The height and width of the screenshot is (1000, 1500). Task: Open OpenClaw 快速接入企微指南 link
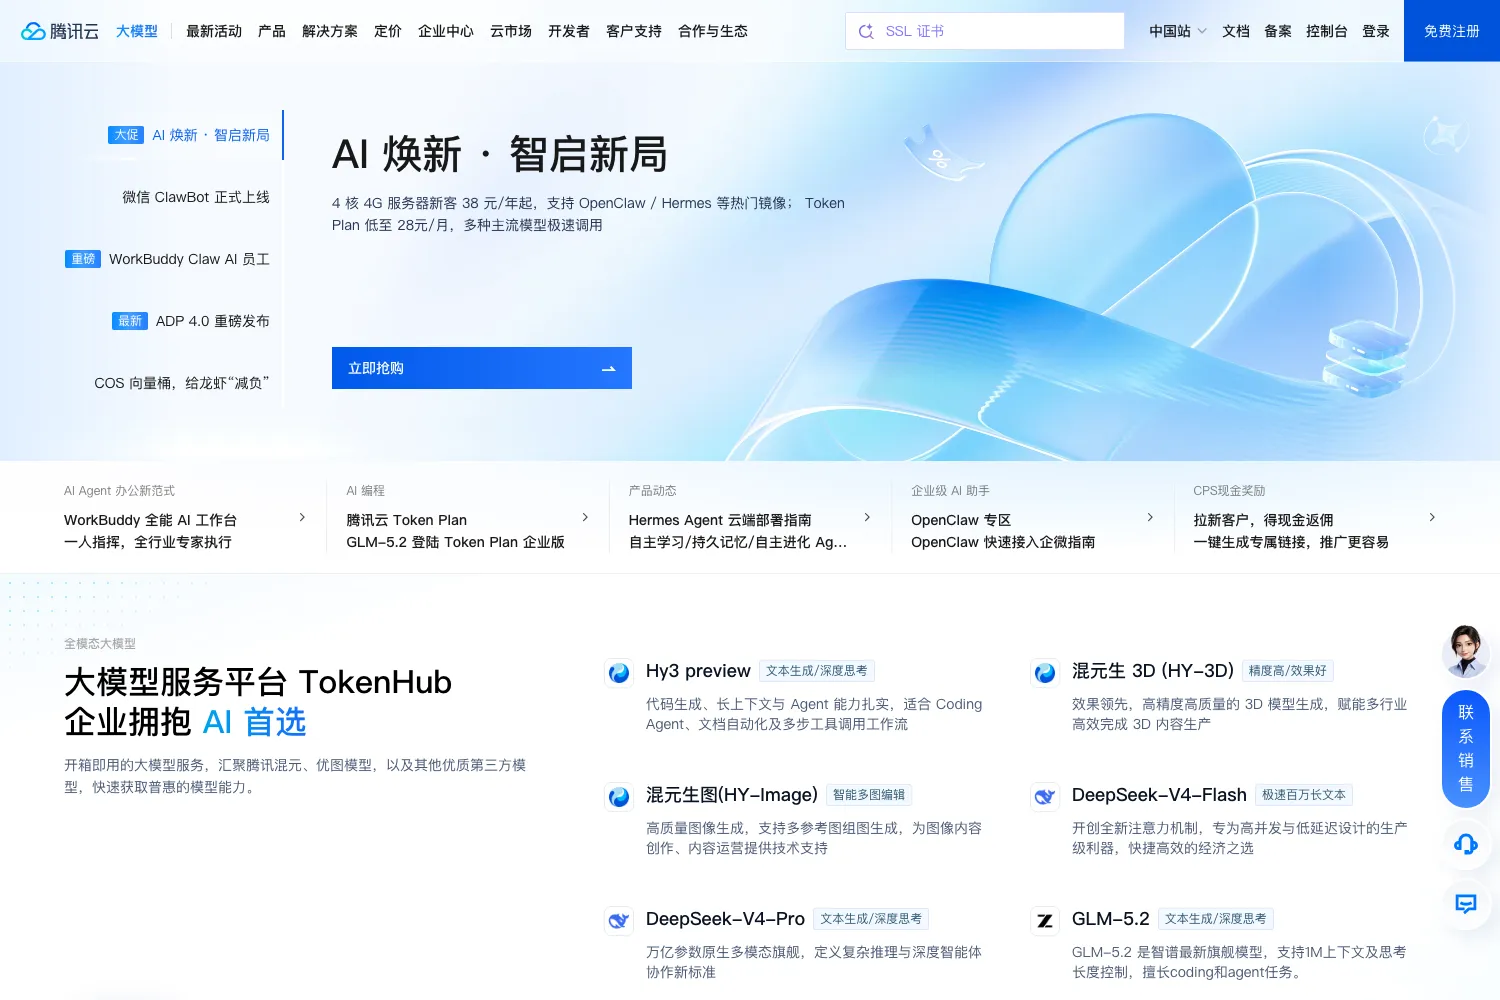click(1003, 542)
